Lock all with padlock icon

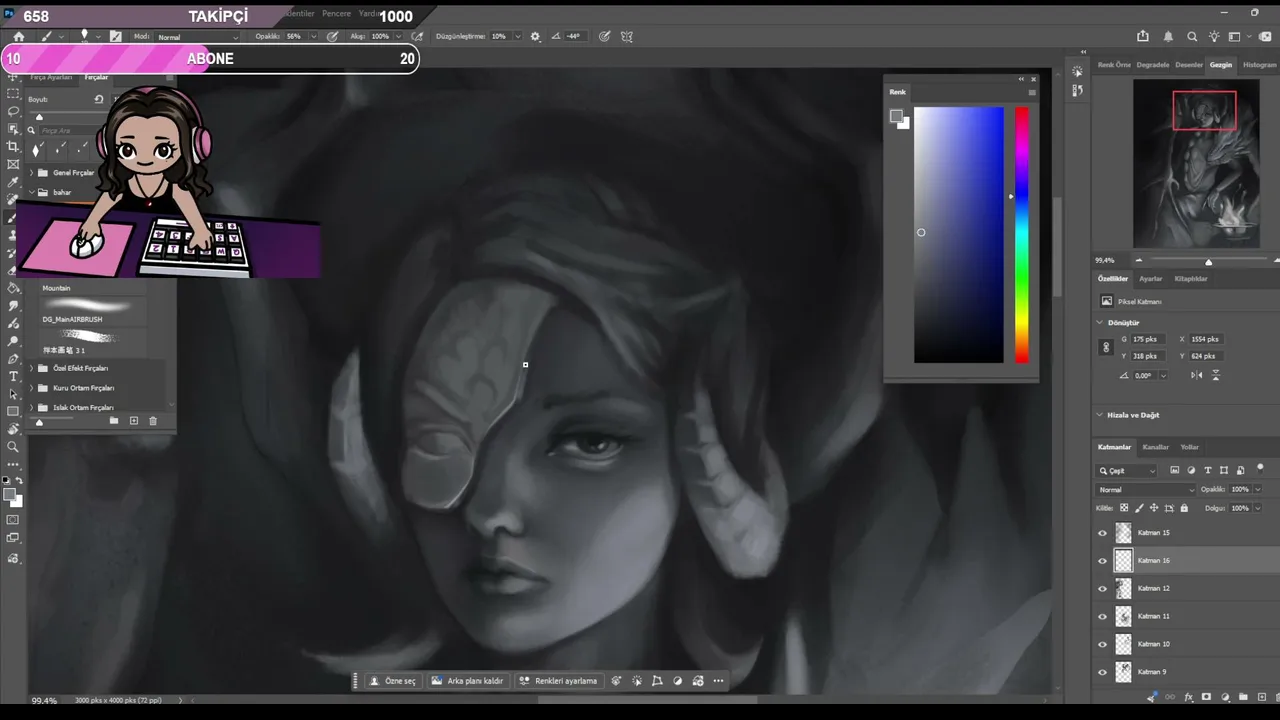(x=1185, y=508)
